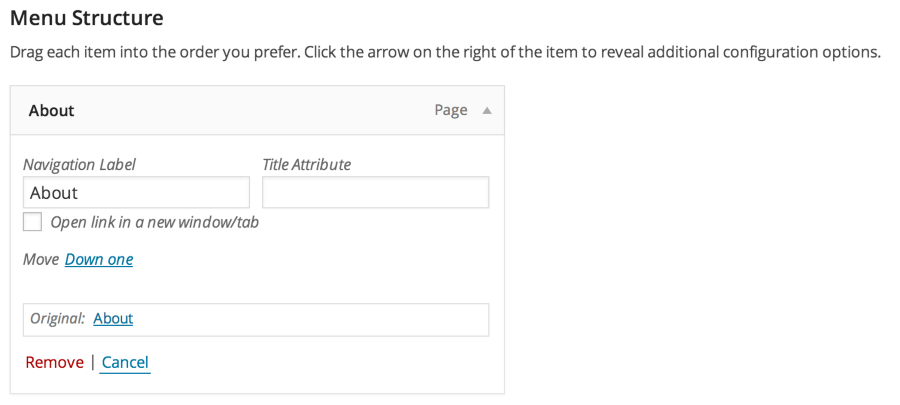Screen dimensions: 900x405
Task: Click blank area of About header bar
Action: 250,111
